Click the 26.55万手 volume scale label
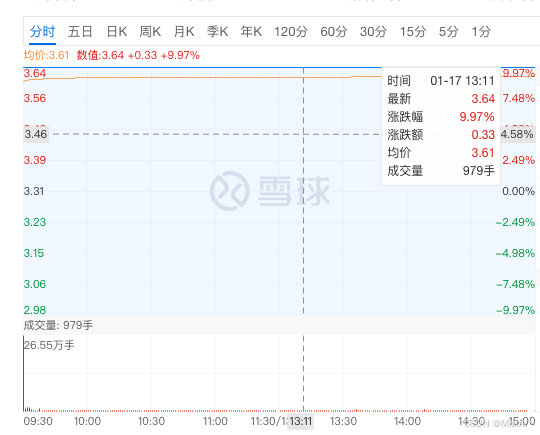The width and height of the screenshot is (540, 435). click(x=49, y=345)
